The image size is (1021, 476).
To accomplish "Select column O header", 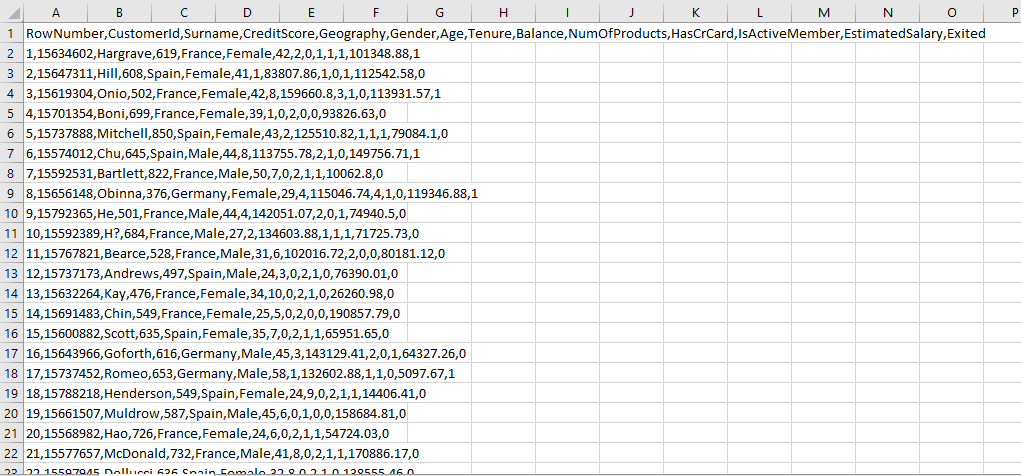I will [952, 12].
